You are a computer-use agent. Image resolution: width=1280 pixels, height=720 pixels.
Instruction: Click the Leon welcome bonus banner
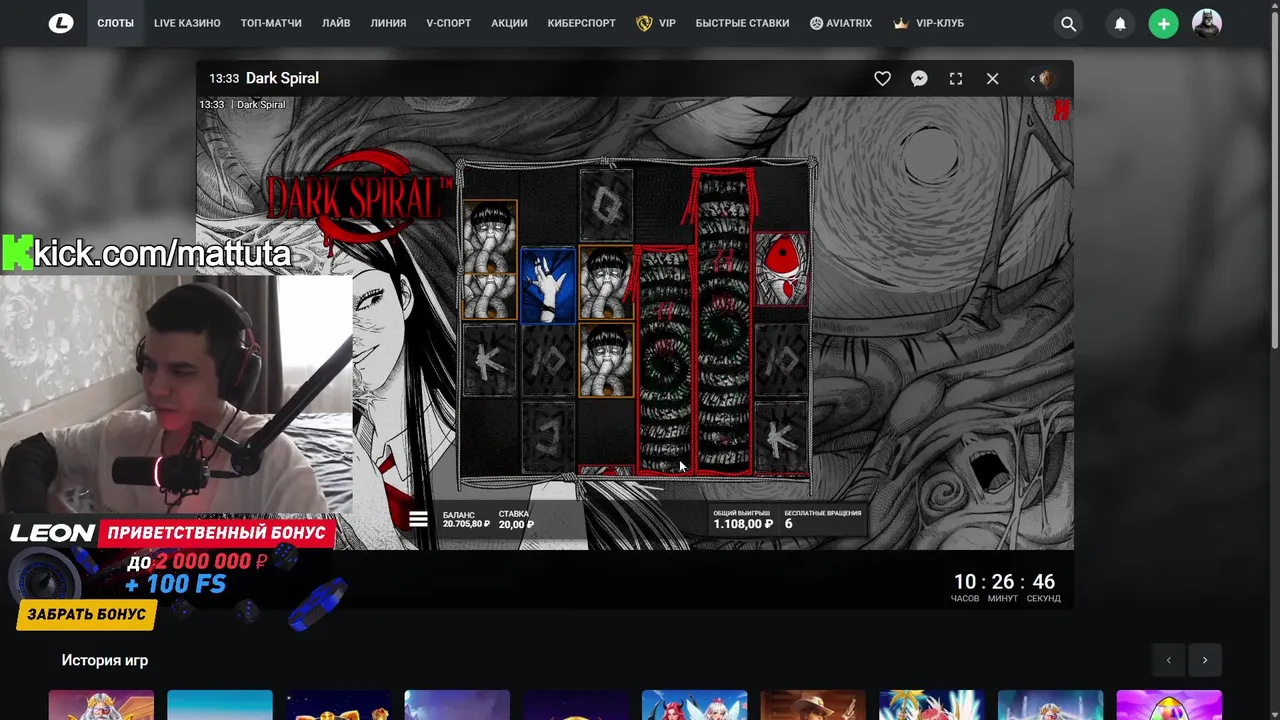point(175,573)
